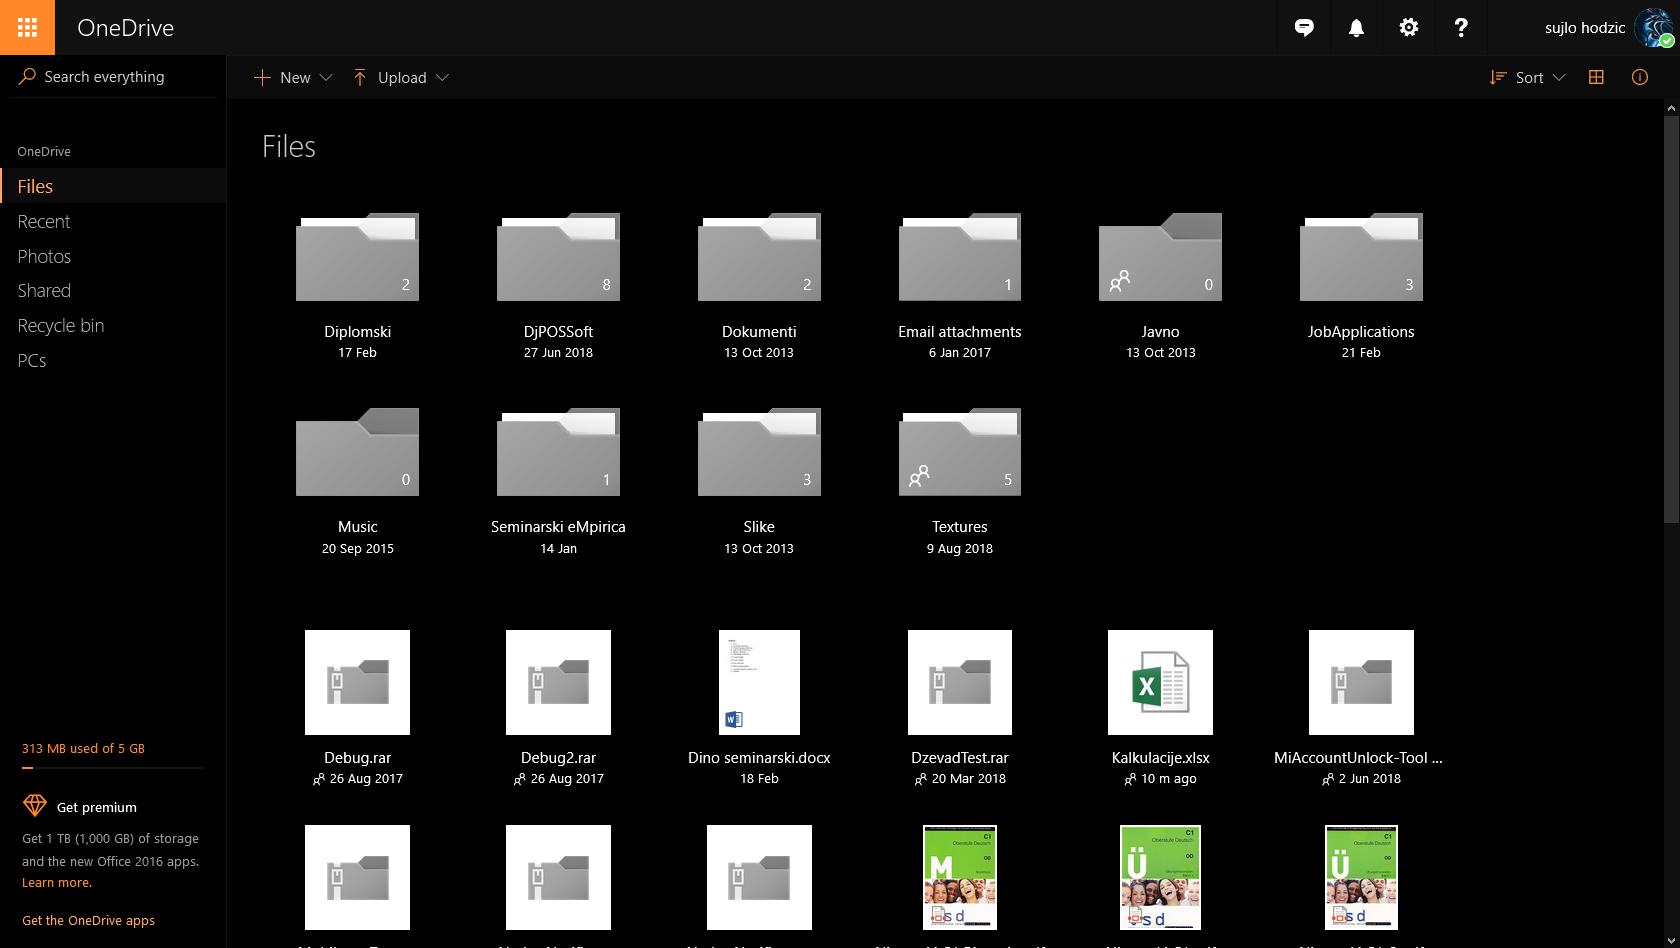1680x948 pixels.
Task: Open the shared Javno folder
Action: click(x=1160, y=257)
